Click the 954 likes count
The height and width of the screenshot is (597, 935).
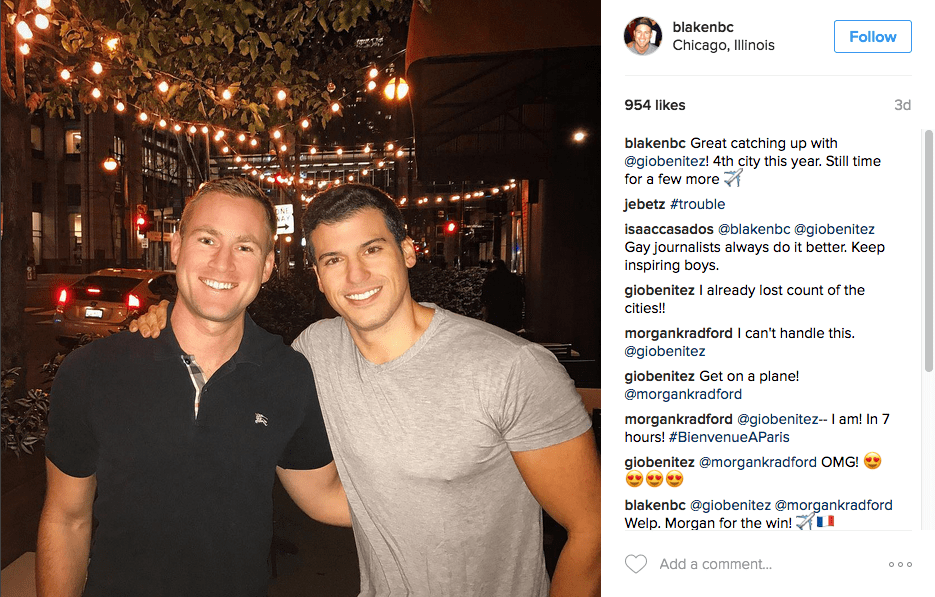[x=655, y=105]
